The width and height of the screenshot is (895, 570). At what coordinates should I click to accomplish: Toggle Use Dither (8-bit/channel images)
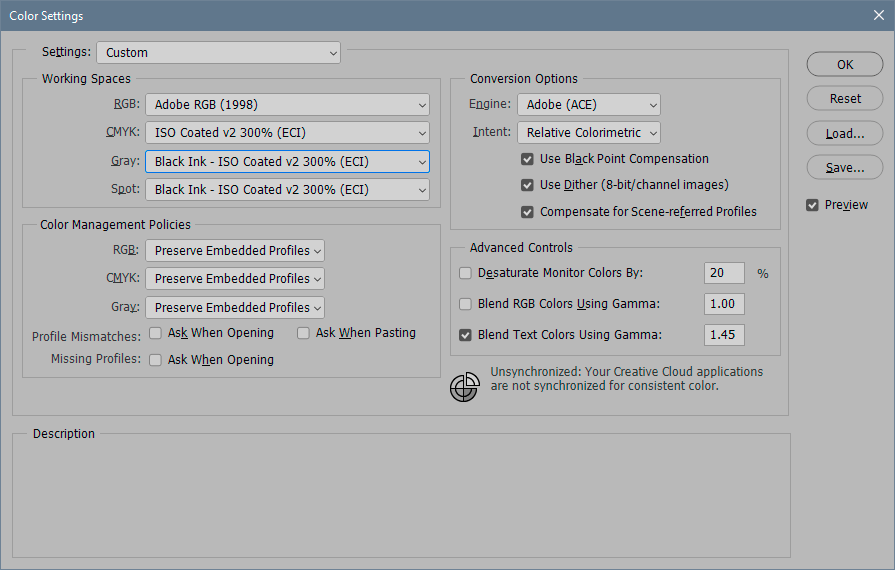click(x=527, y=185)
